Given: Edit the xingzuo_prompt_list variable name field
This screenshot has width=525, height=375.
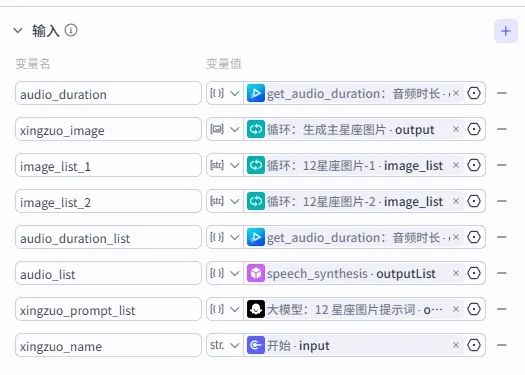Looking at the screenshot, I should pyautogui.click(x=108, y=309).
